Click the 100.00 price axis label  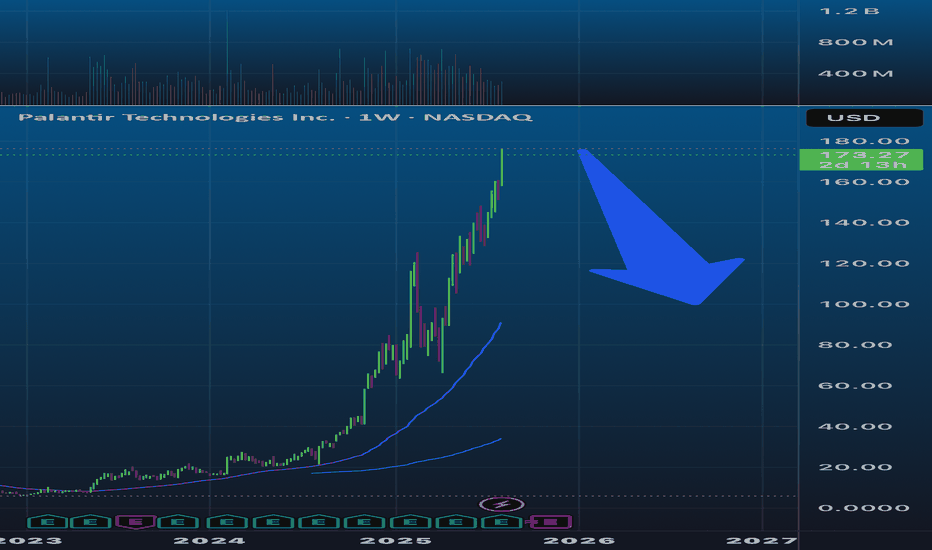click(864, 304)
